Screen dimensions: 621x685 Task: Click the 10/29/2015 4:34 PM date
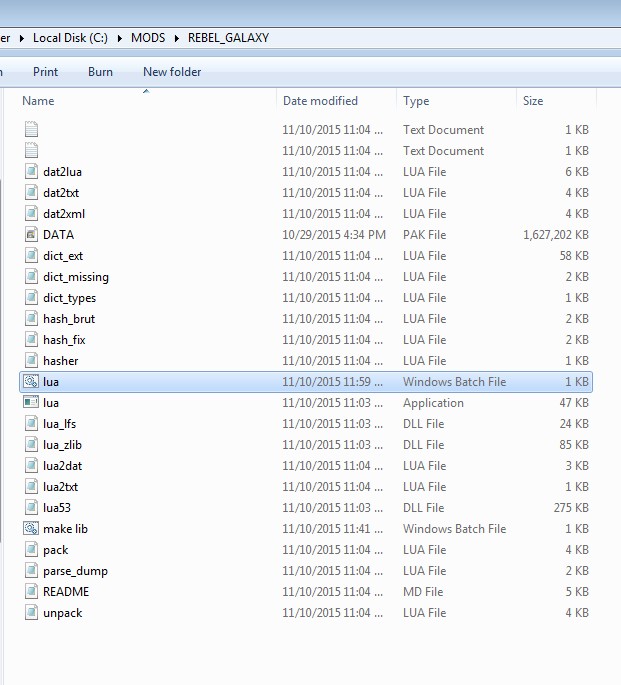click(334, 235)
